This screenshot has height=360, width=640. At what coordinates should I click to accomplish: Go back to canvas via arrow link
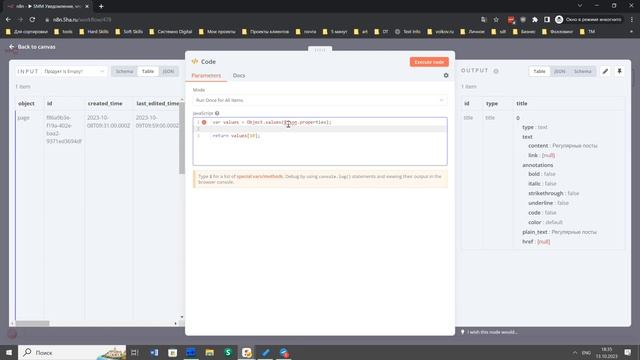click(x=32, y=47)
